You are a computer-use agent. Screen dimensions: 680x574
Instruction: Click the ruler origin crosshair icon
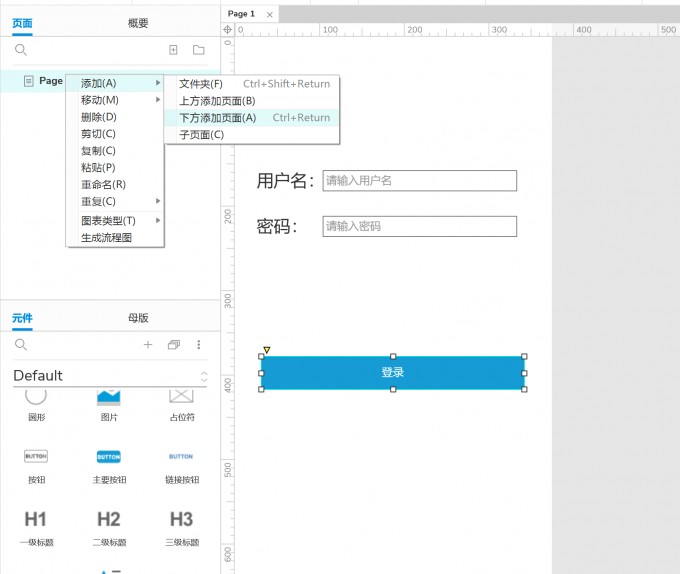[227, 29]
